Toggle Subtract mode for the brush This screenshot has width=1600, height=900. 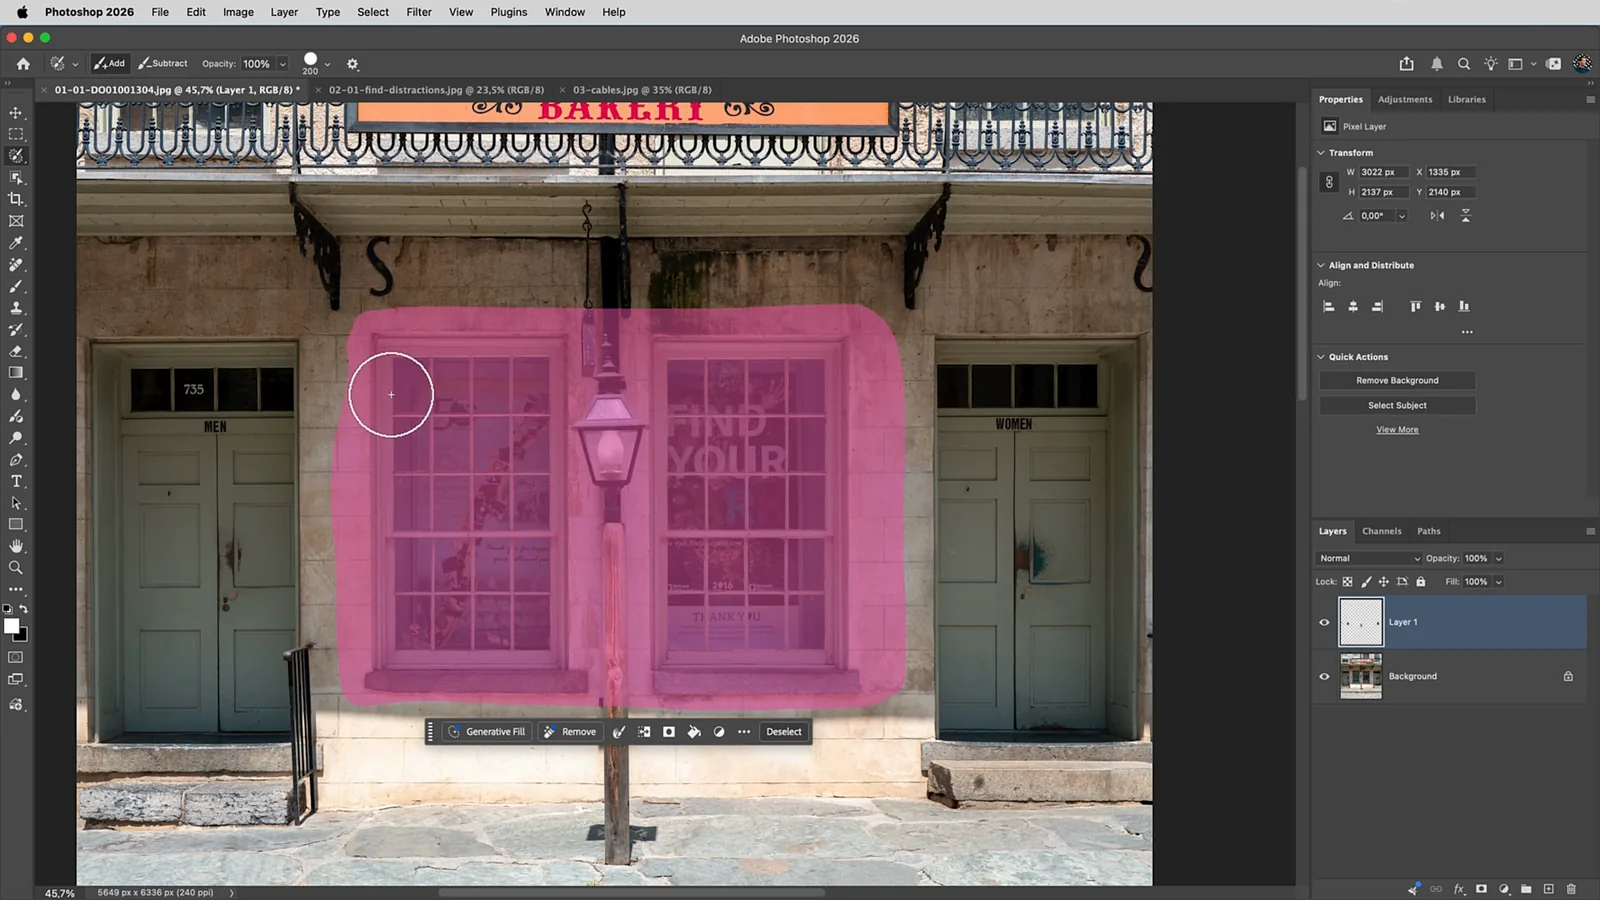coord(163,63)
